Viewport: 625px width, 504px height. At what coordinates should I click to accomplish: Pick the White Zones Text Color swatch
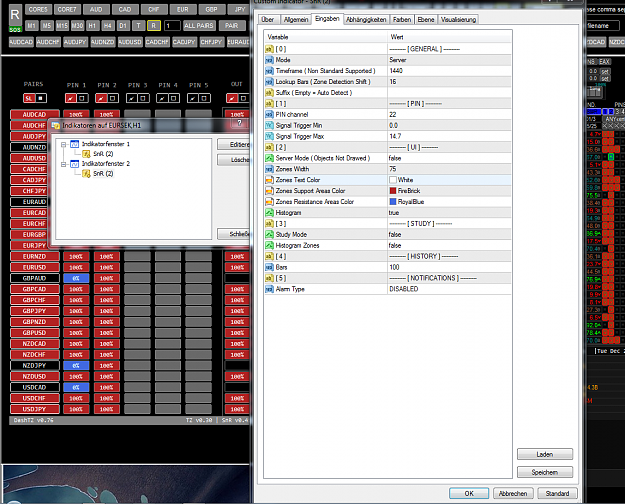point(393,180)
